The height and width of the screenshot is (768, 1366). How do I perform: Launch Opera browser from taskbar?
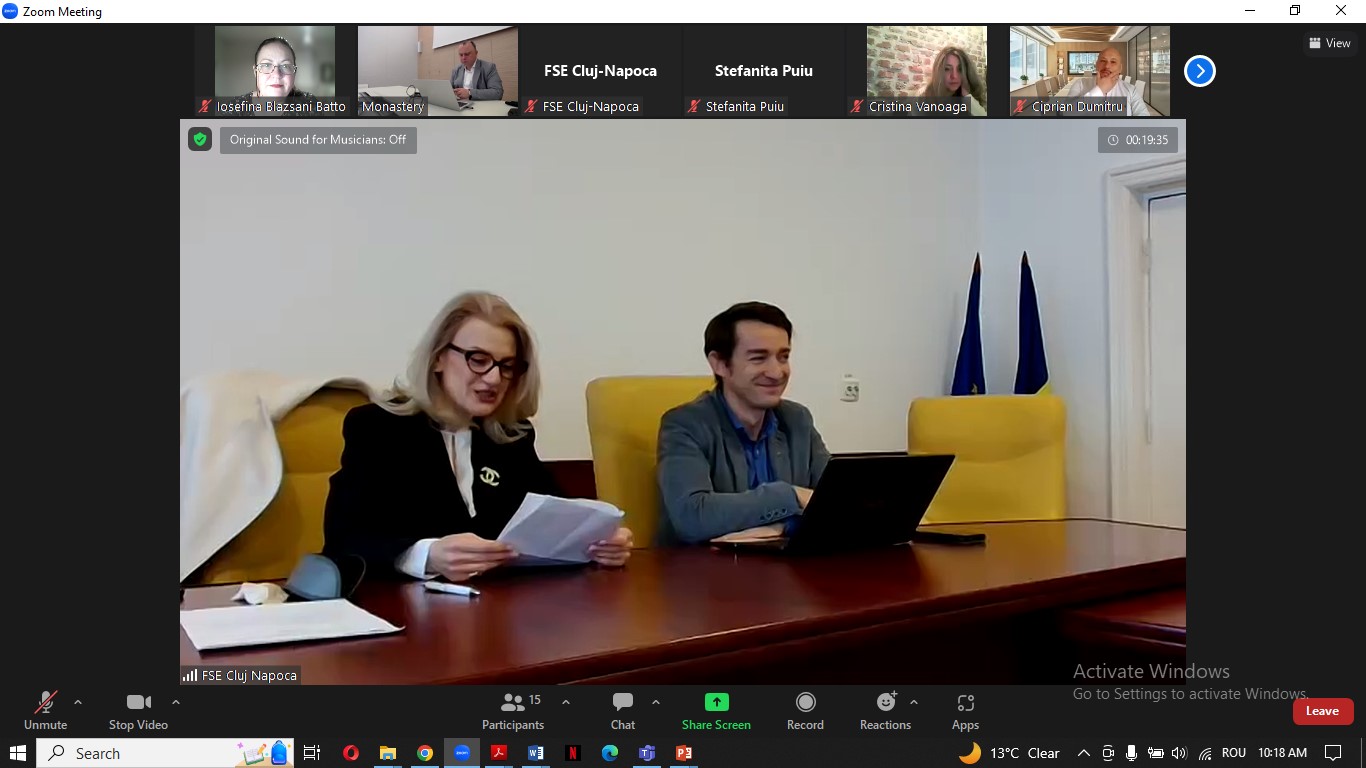pyautogui.click(x=350, y=753)
